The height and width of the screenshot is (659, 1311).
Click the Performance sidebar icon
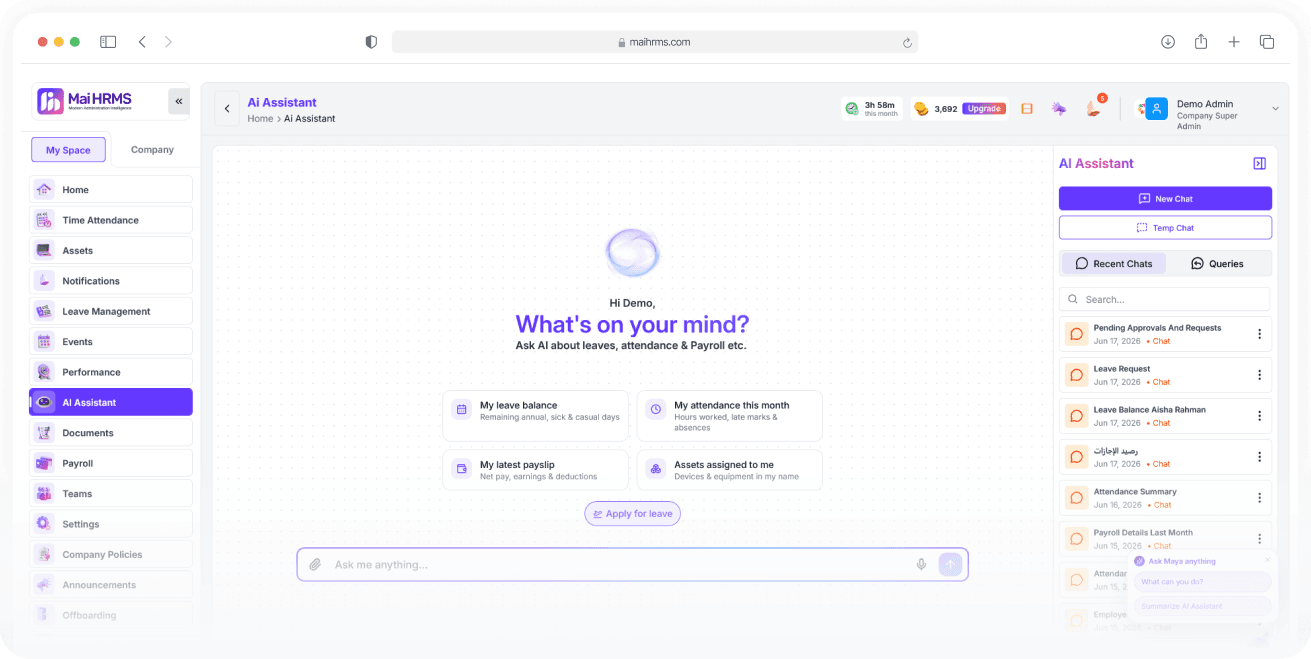point(44,372)
